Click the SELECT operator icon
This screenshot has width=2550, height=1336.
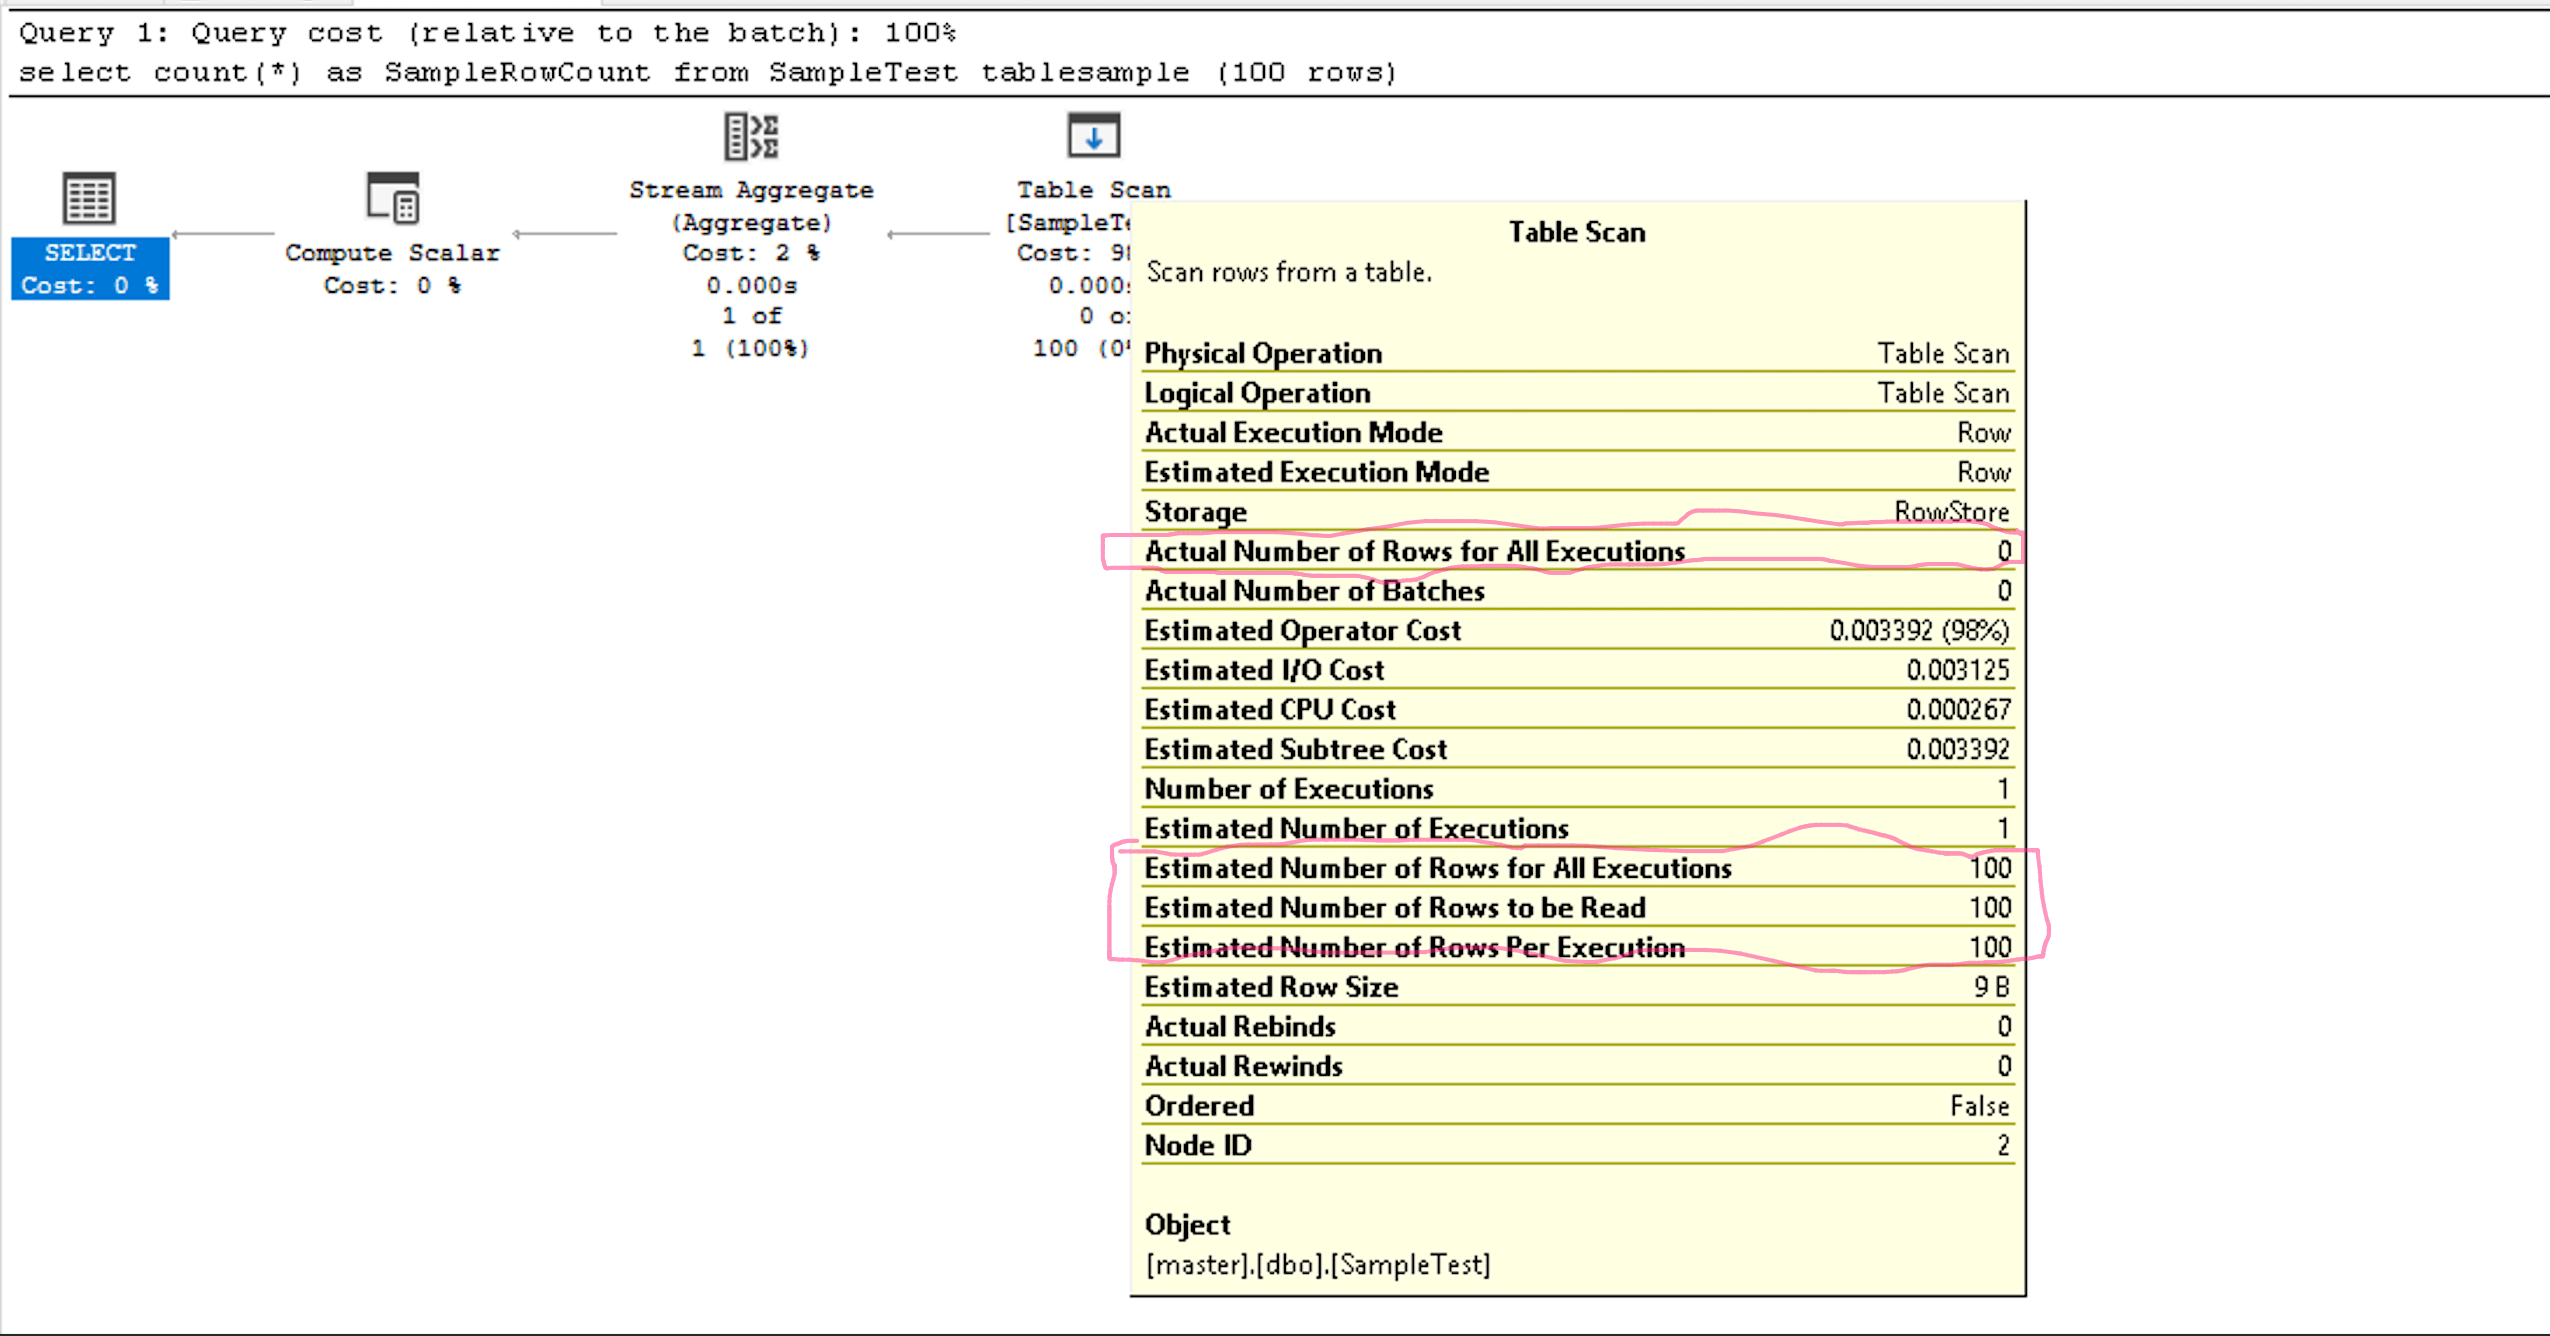tap(89, 198)
